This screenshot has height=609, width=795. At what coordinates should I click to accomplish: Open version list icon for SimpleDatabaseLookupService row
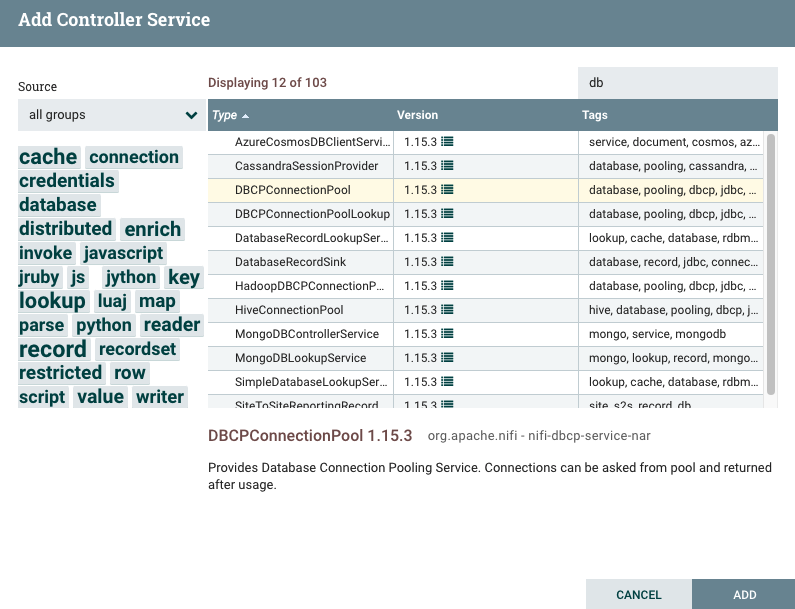point(447,382)
